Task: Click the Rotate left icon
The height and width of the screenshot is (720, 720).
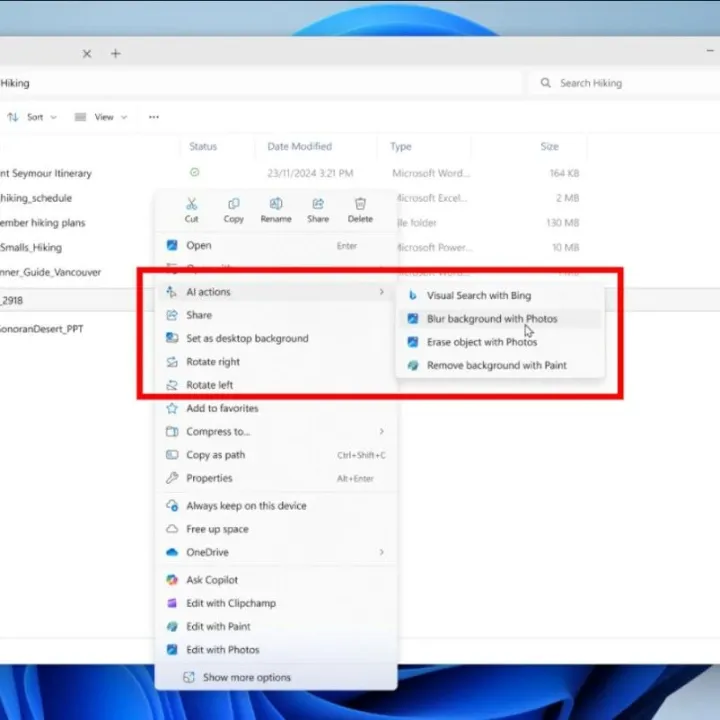Action: (x=172, y=385)
